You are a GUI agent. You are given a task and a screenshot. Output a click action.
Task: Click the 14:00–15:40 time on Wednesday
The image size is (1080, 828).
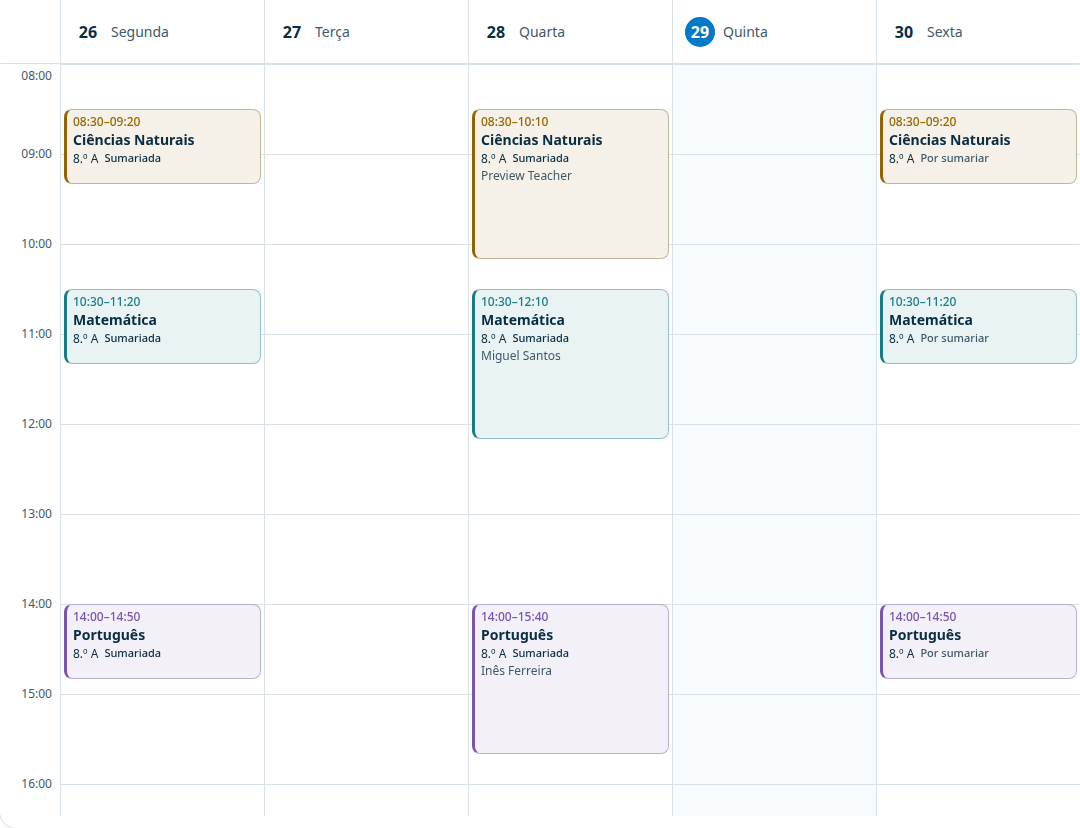click(x=515, y=617)
